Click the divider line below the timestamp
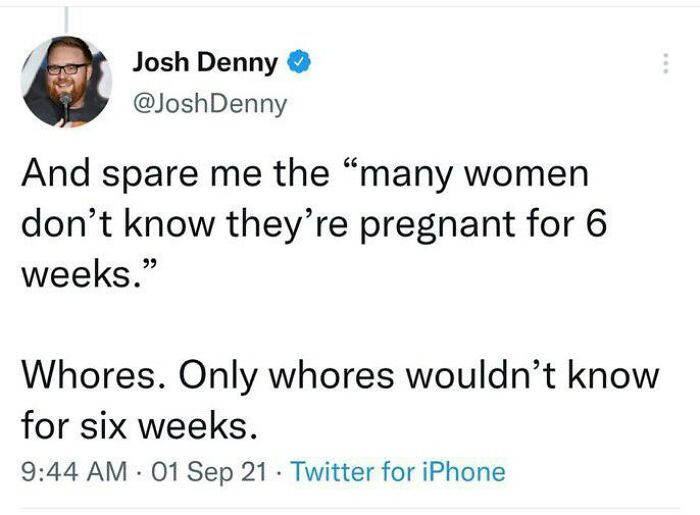The width and height of the screenshot is (700, 515). [x=350, y=508]
